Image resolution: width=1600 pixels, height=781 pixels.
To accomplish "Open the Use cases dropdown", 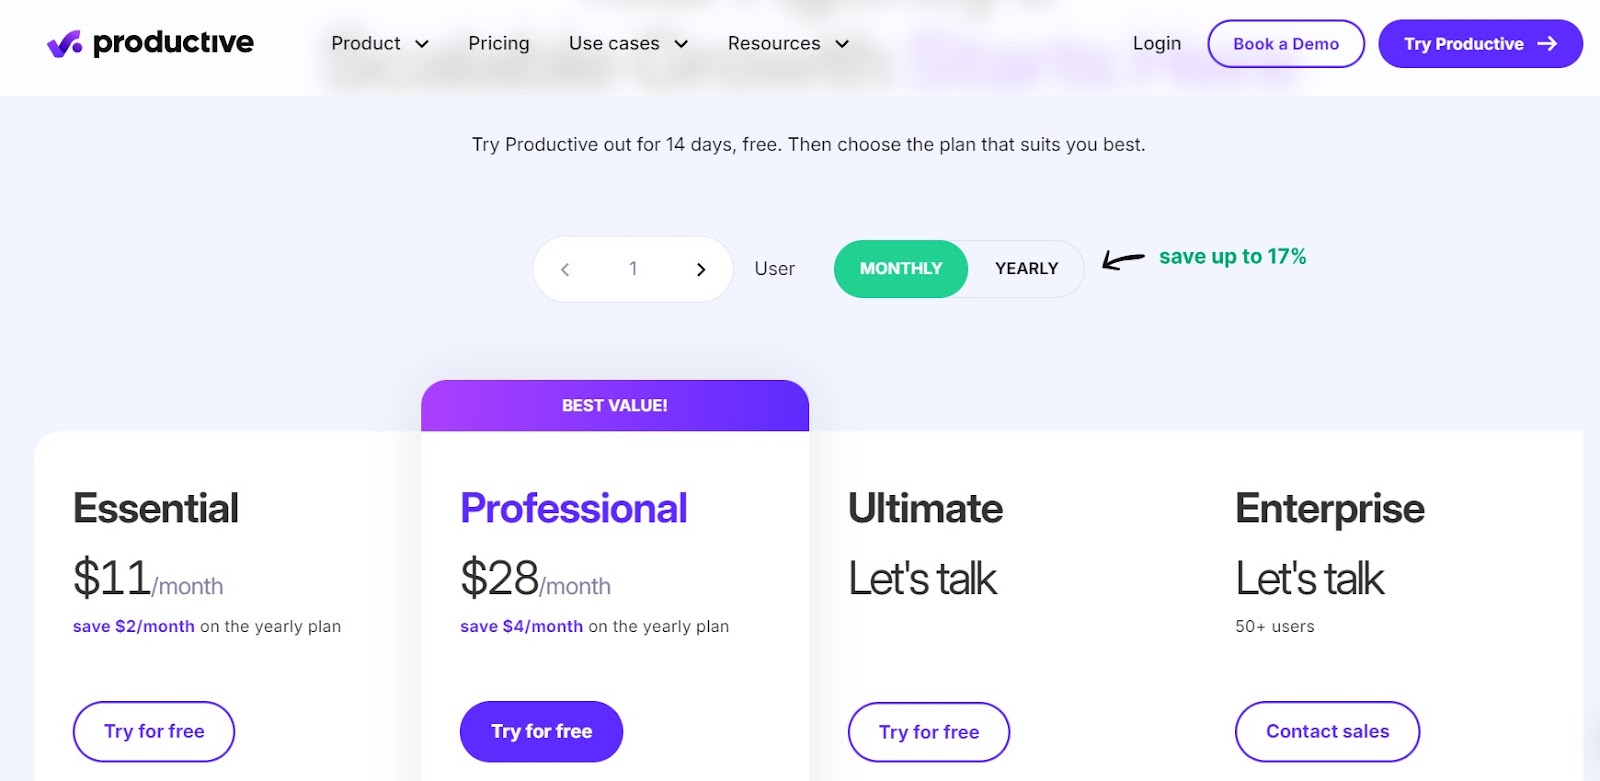I will (625, 43).
